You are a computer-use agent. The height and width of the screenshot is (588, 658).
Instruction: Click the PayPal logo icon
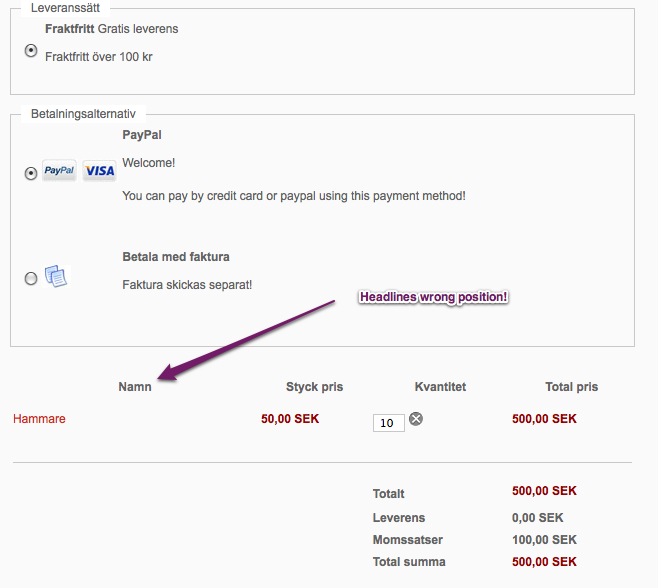tap(60, 171)
